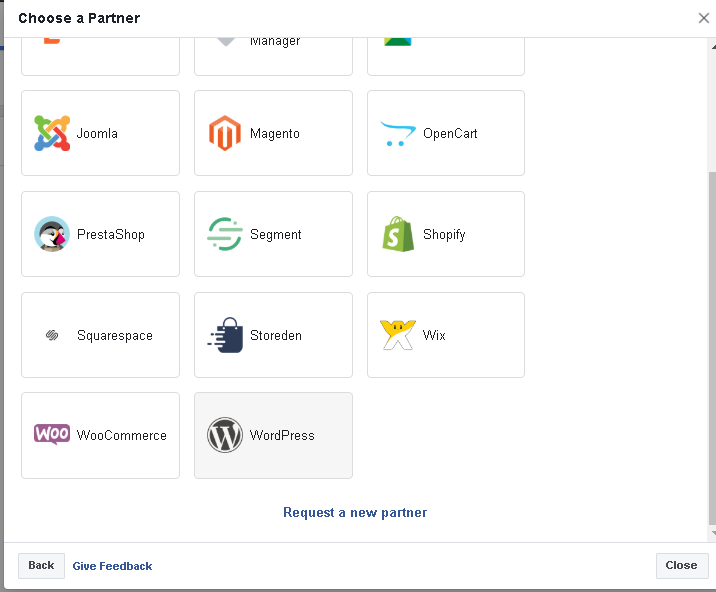
Task: Click the Joomla logo icon
Action: coord(52,133)
